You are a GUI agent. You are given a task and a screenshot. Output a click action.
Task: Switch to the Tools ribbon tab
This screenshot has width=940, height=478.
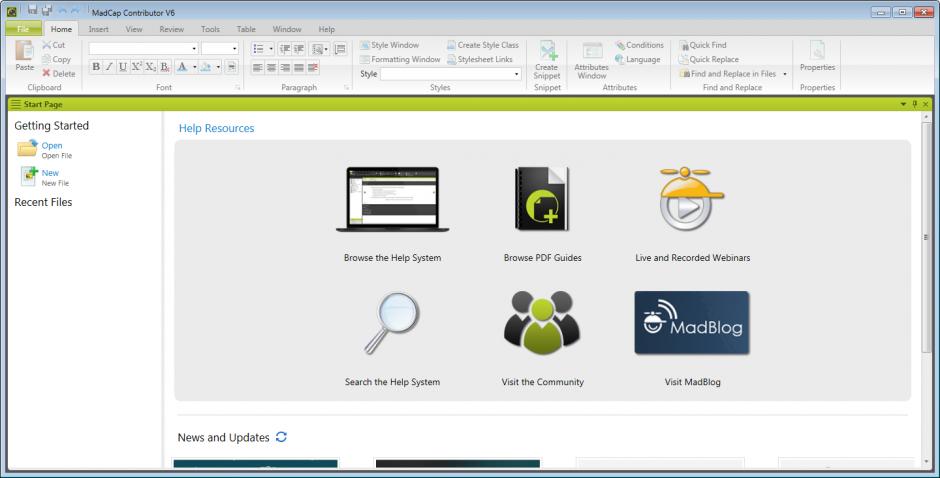(210, 29)
